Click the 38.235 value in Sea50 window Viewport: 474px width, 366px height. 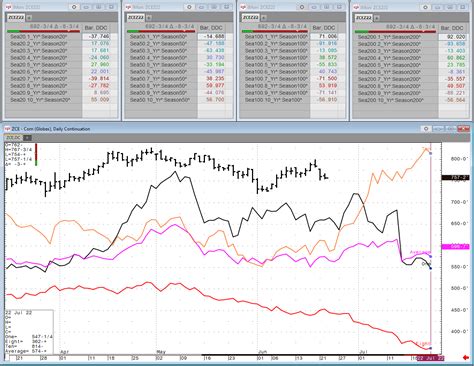(x=215, y=78)
